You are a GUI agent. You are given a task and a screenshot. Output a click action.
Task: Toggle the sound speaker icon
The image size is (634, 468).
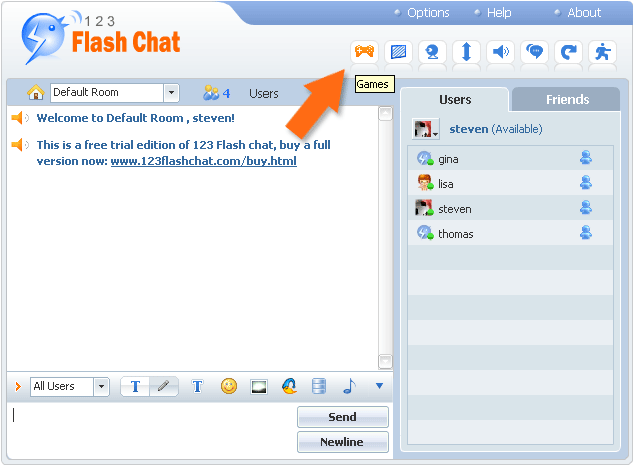coord(501,52)
